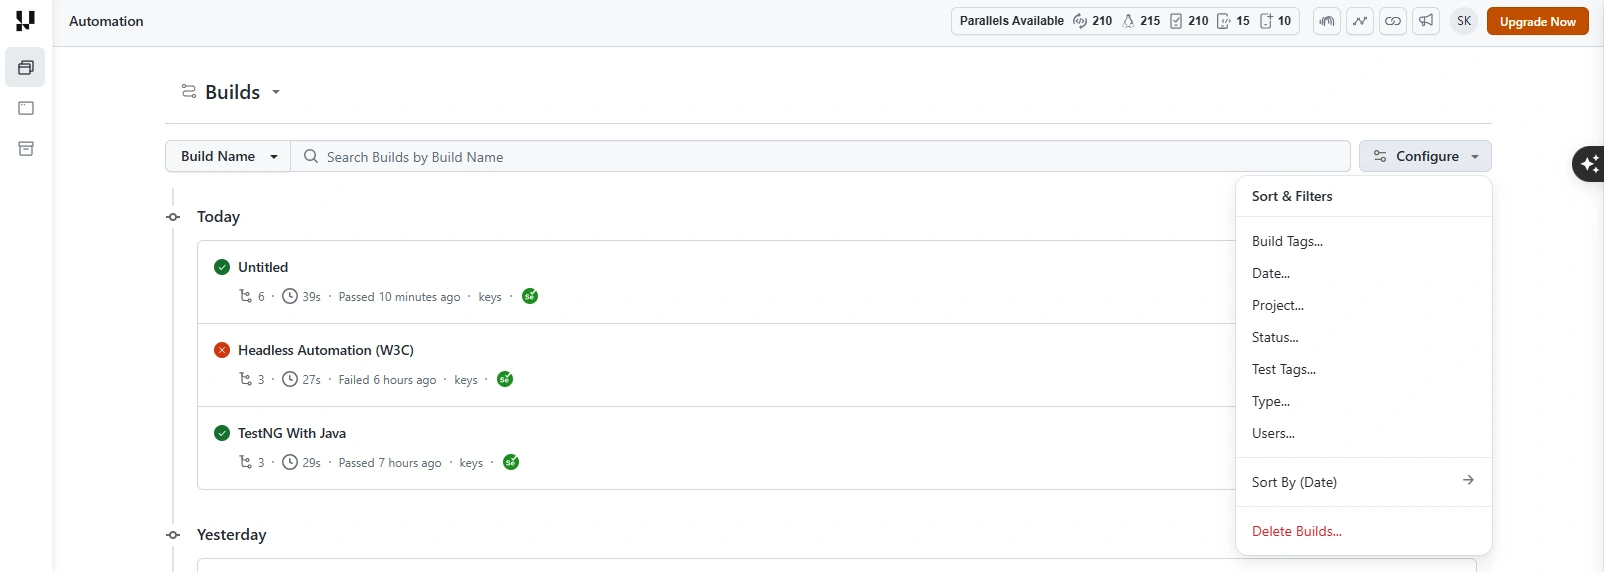Click the 'Passed 10 minutes ago' text
Screen dimensions: 1604x572
click(x=399, y=297)
